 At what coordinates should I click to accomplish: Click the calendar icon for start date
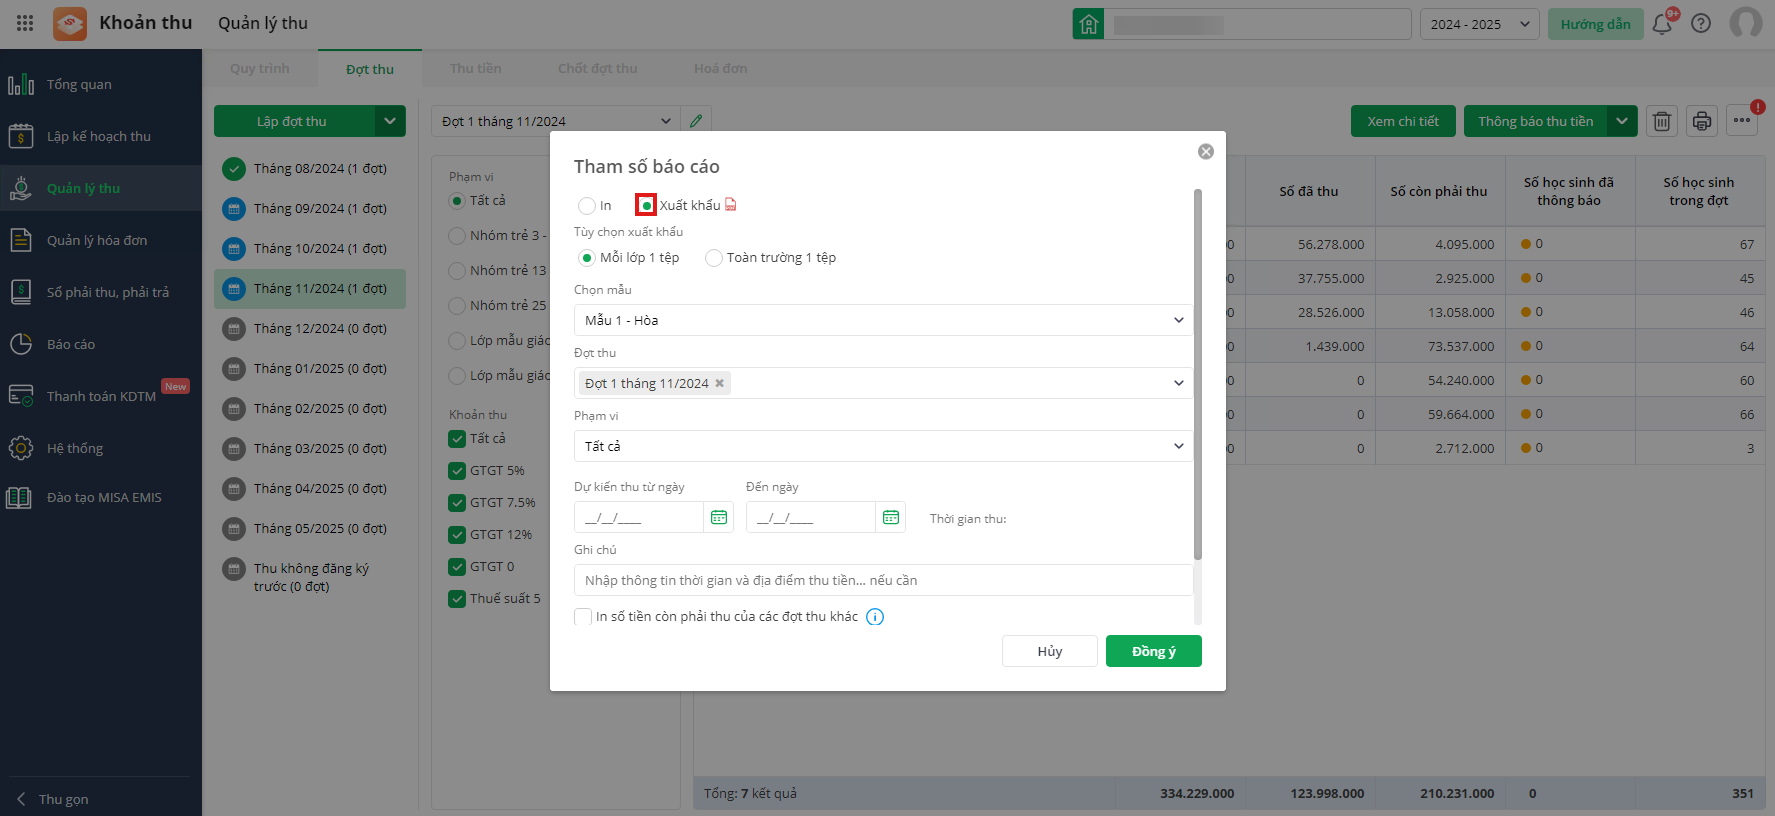[x=718, y=517]
